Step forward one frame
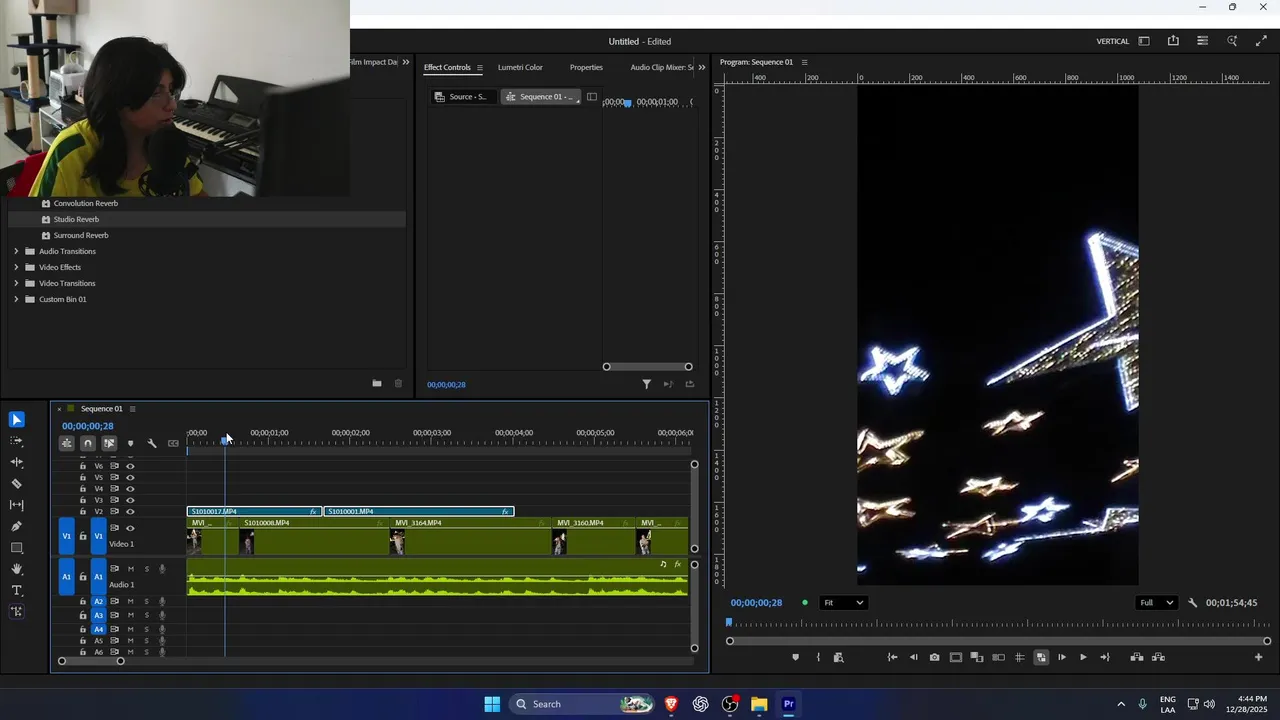 [1062, 657]
